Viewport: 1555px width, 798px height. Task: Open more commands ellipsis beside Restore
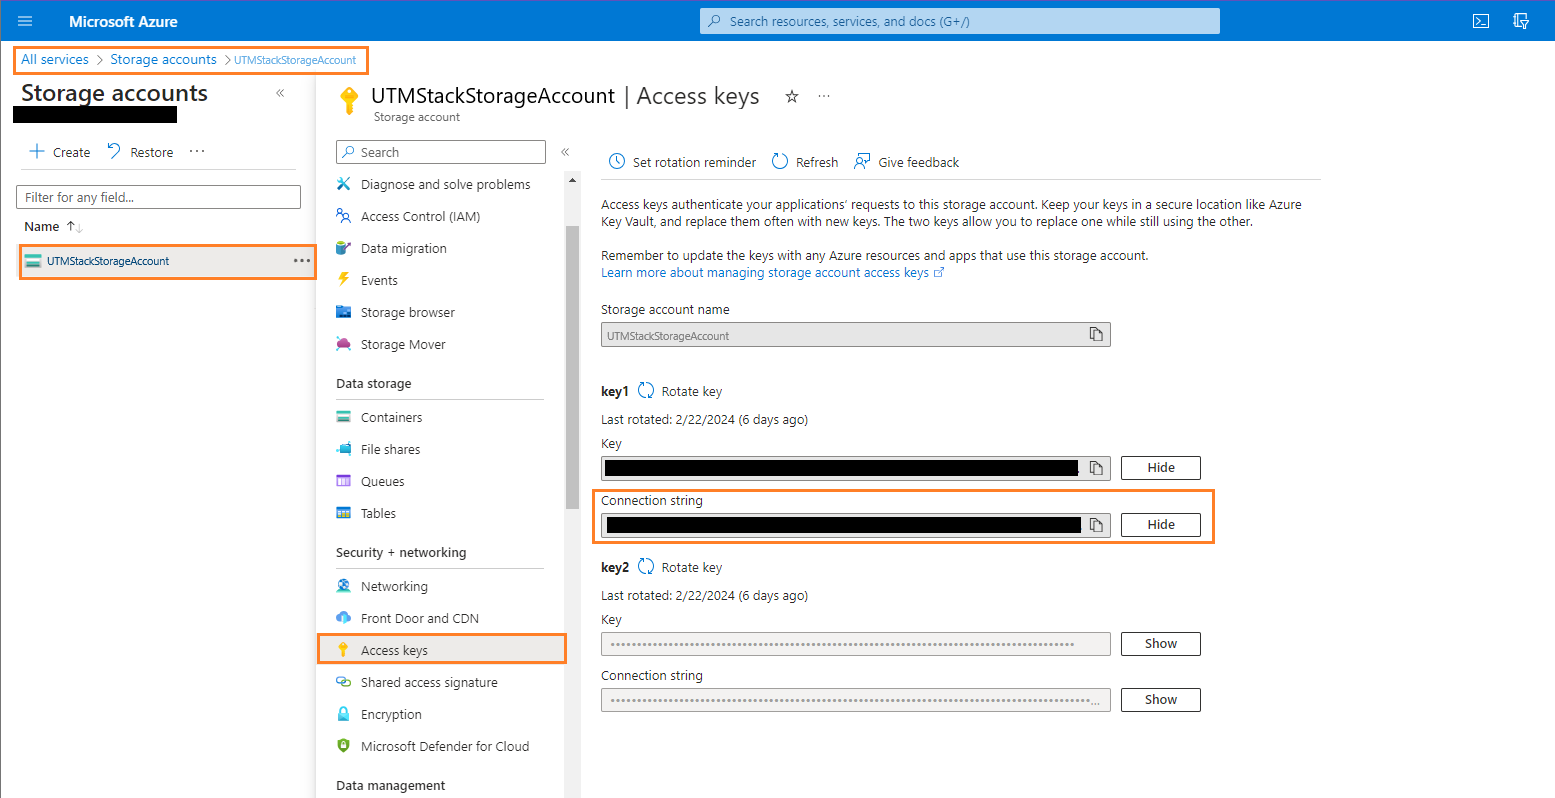pos(197,152)
